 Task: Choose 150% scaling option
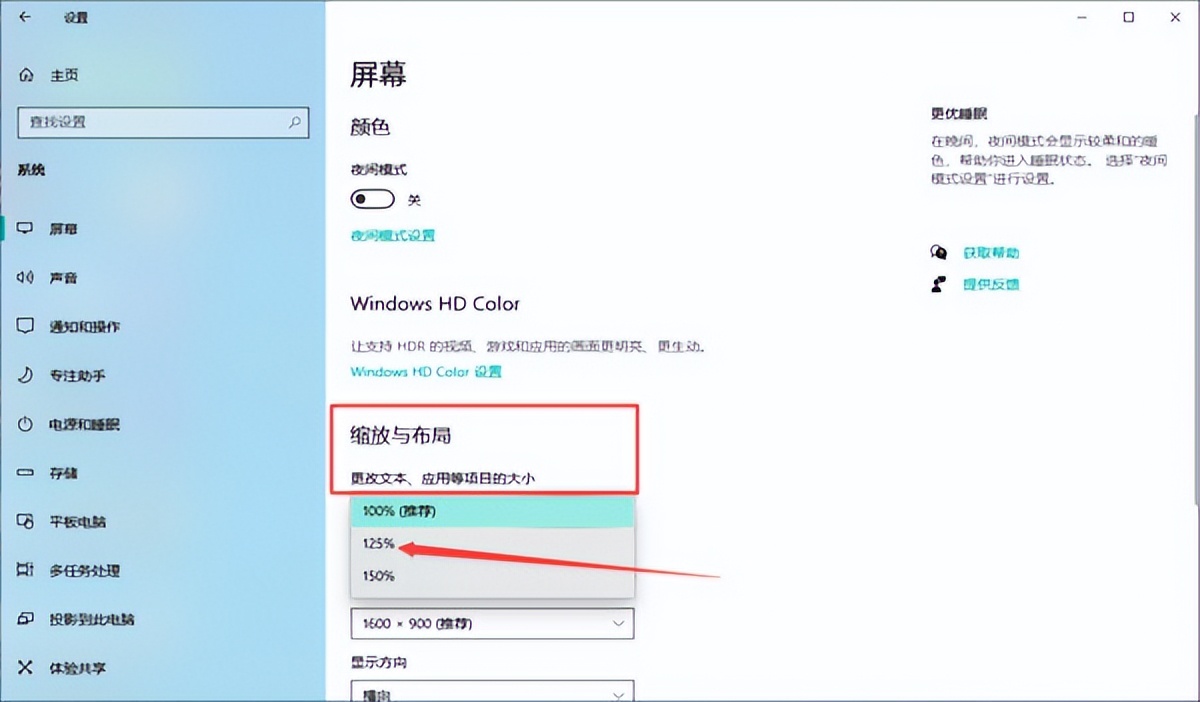[x=492, y=576]
